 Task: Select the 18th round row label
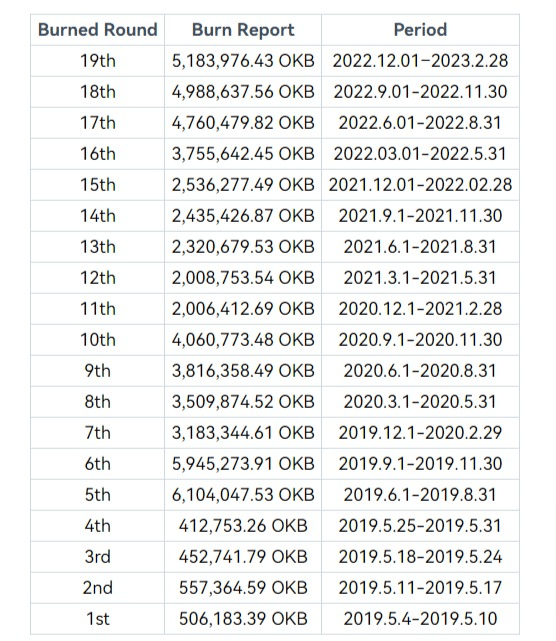click(98, 92)
